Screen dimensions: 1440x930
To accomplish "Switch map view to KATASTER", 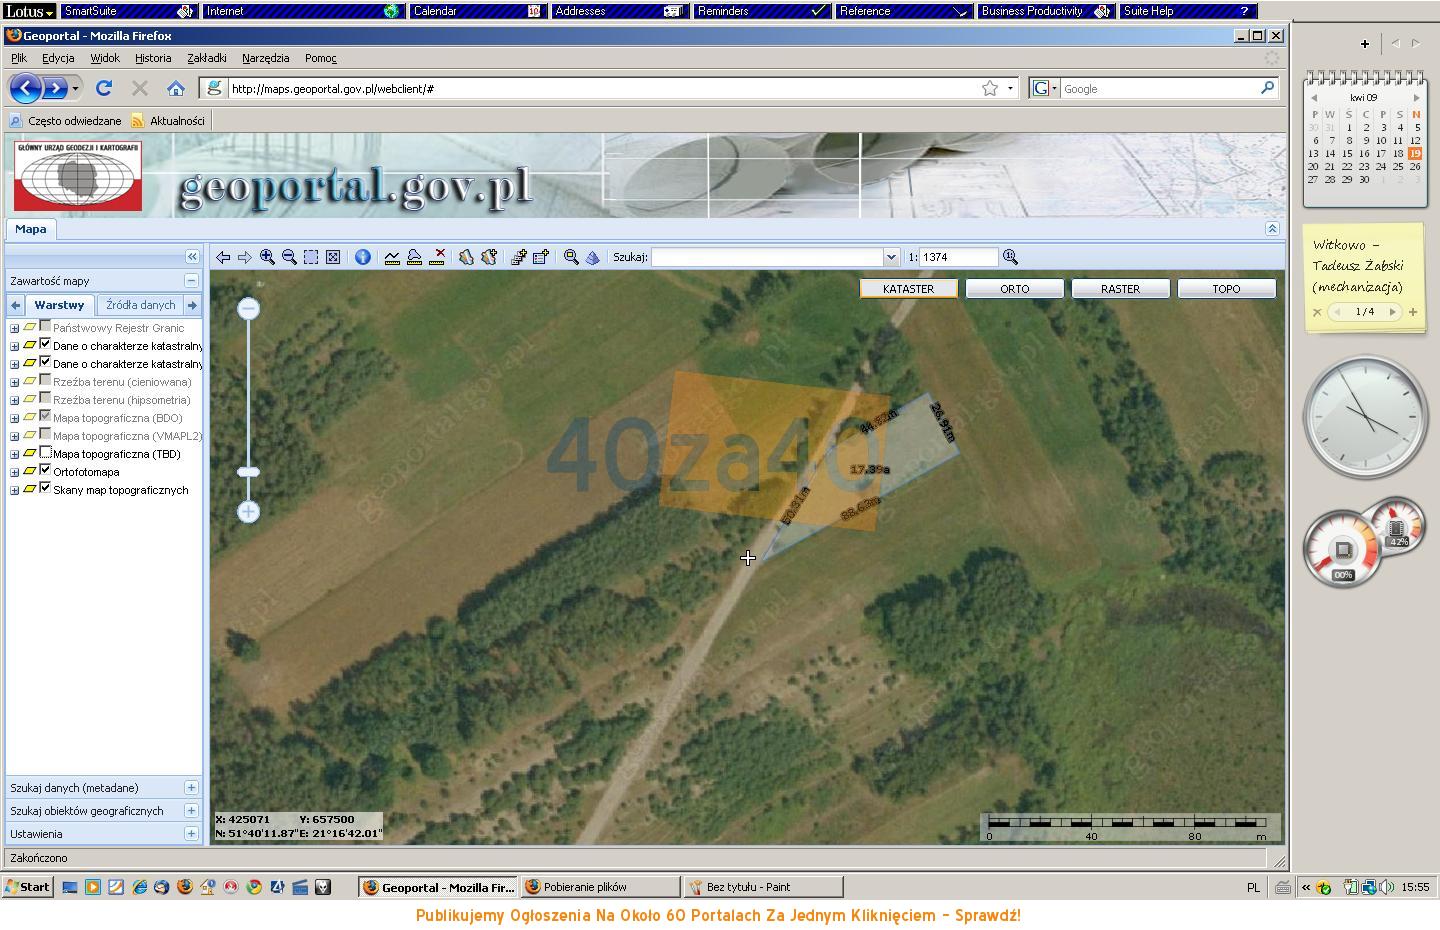I will (x=908, y=289).
